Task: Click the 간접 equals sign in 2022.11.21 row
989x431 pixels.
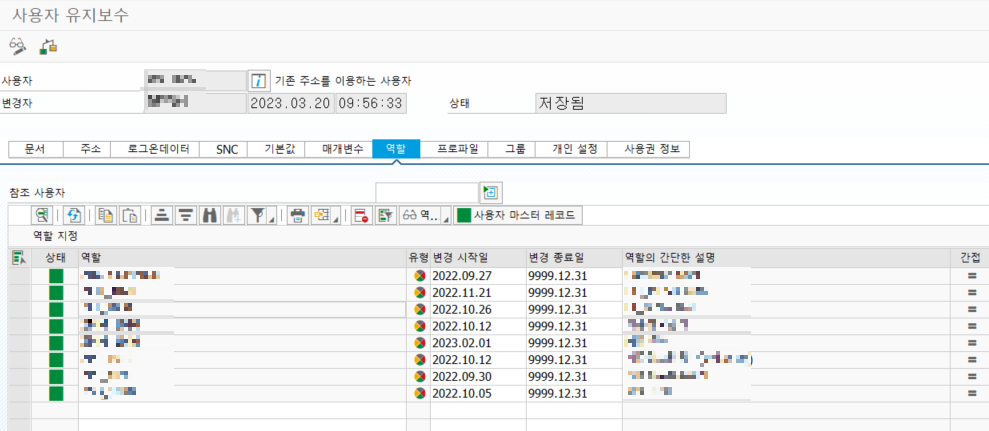Action: click(971, 293)
